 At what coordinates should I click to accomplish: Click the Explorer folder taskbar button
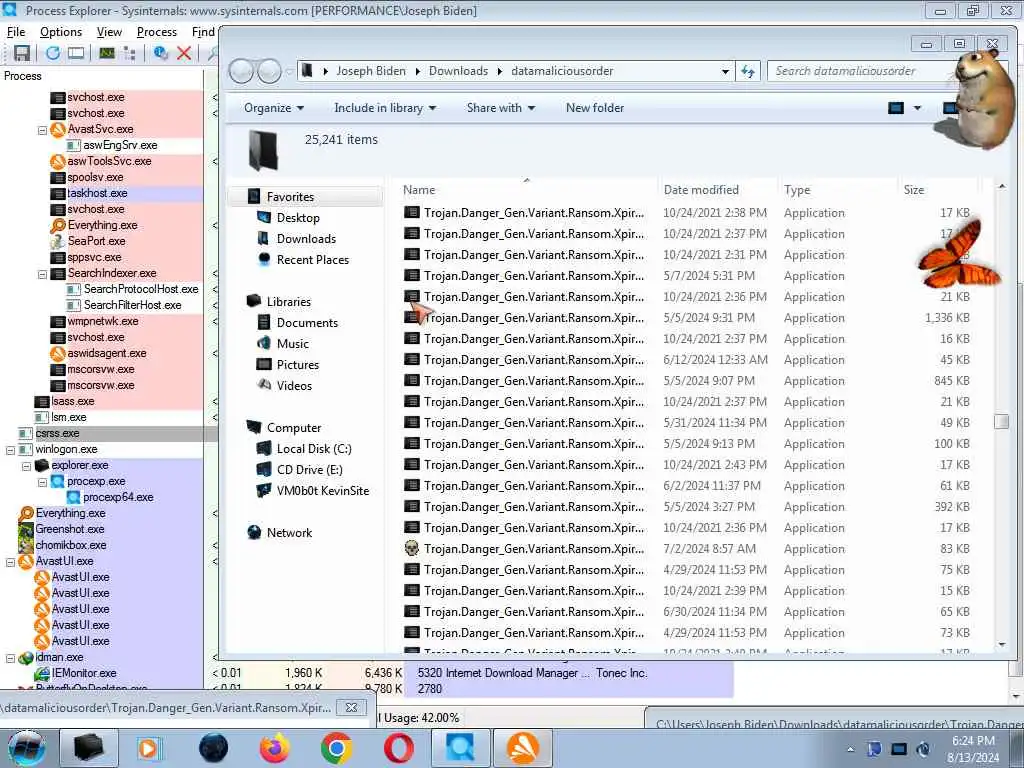(89, 748)
